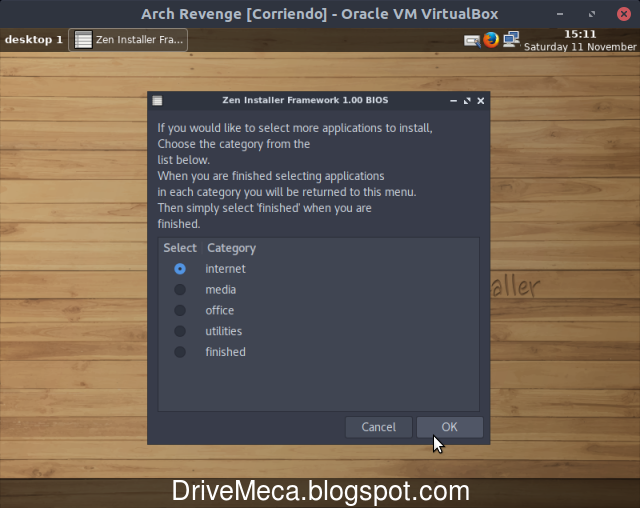
Task: Open Firefox from the panel tray
Action: coord(491,40)
